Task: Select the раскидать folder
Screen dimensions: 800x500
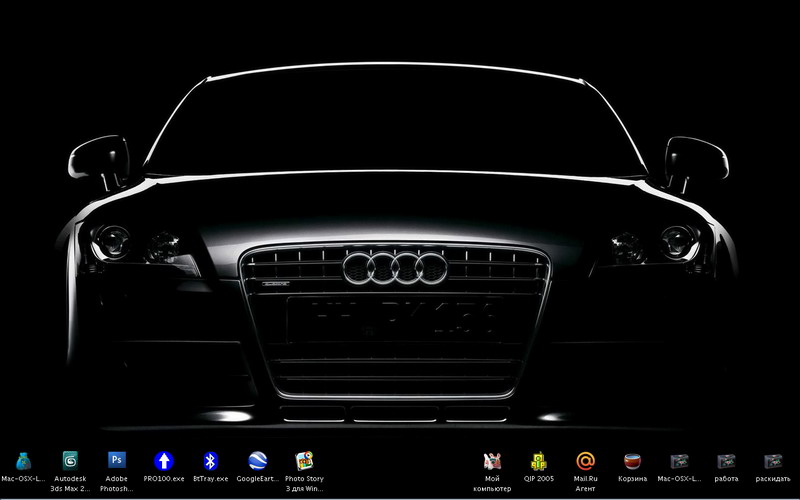Action: [x=772, y=461]
